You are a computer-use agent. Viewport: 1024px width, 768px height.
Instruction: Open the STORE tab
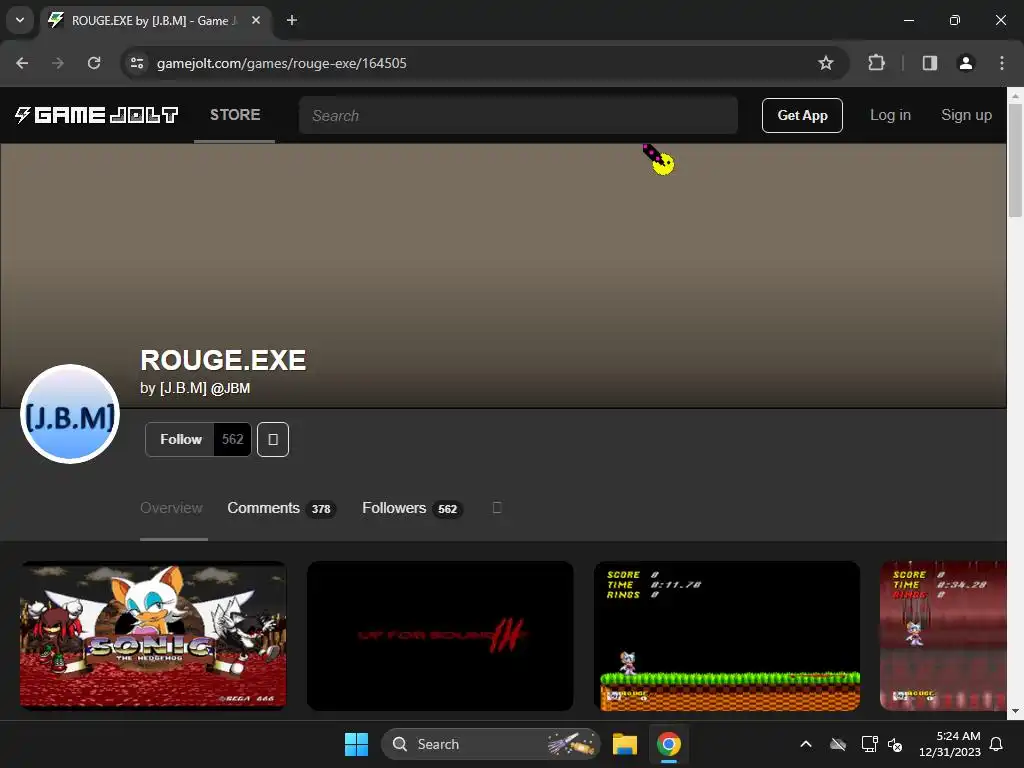[x=234, y=115]
